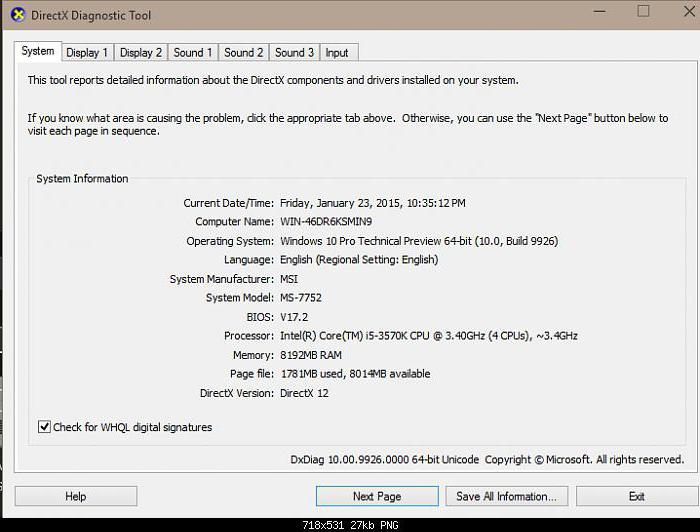The height and width of the screenshot is (532, 700).
Task: Click System Model value MS-7752
Action: click(301, 298)
